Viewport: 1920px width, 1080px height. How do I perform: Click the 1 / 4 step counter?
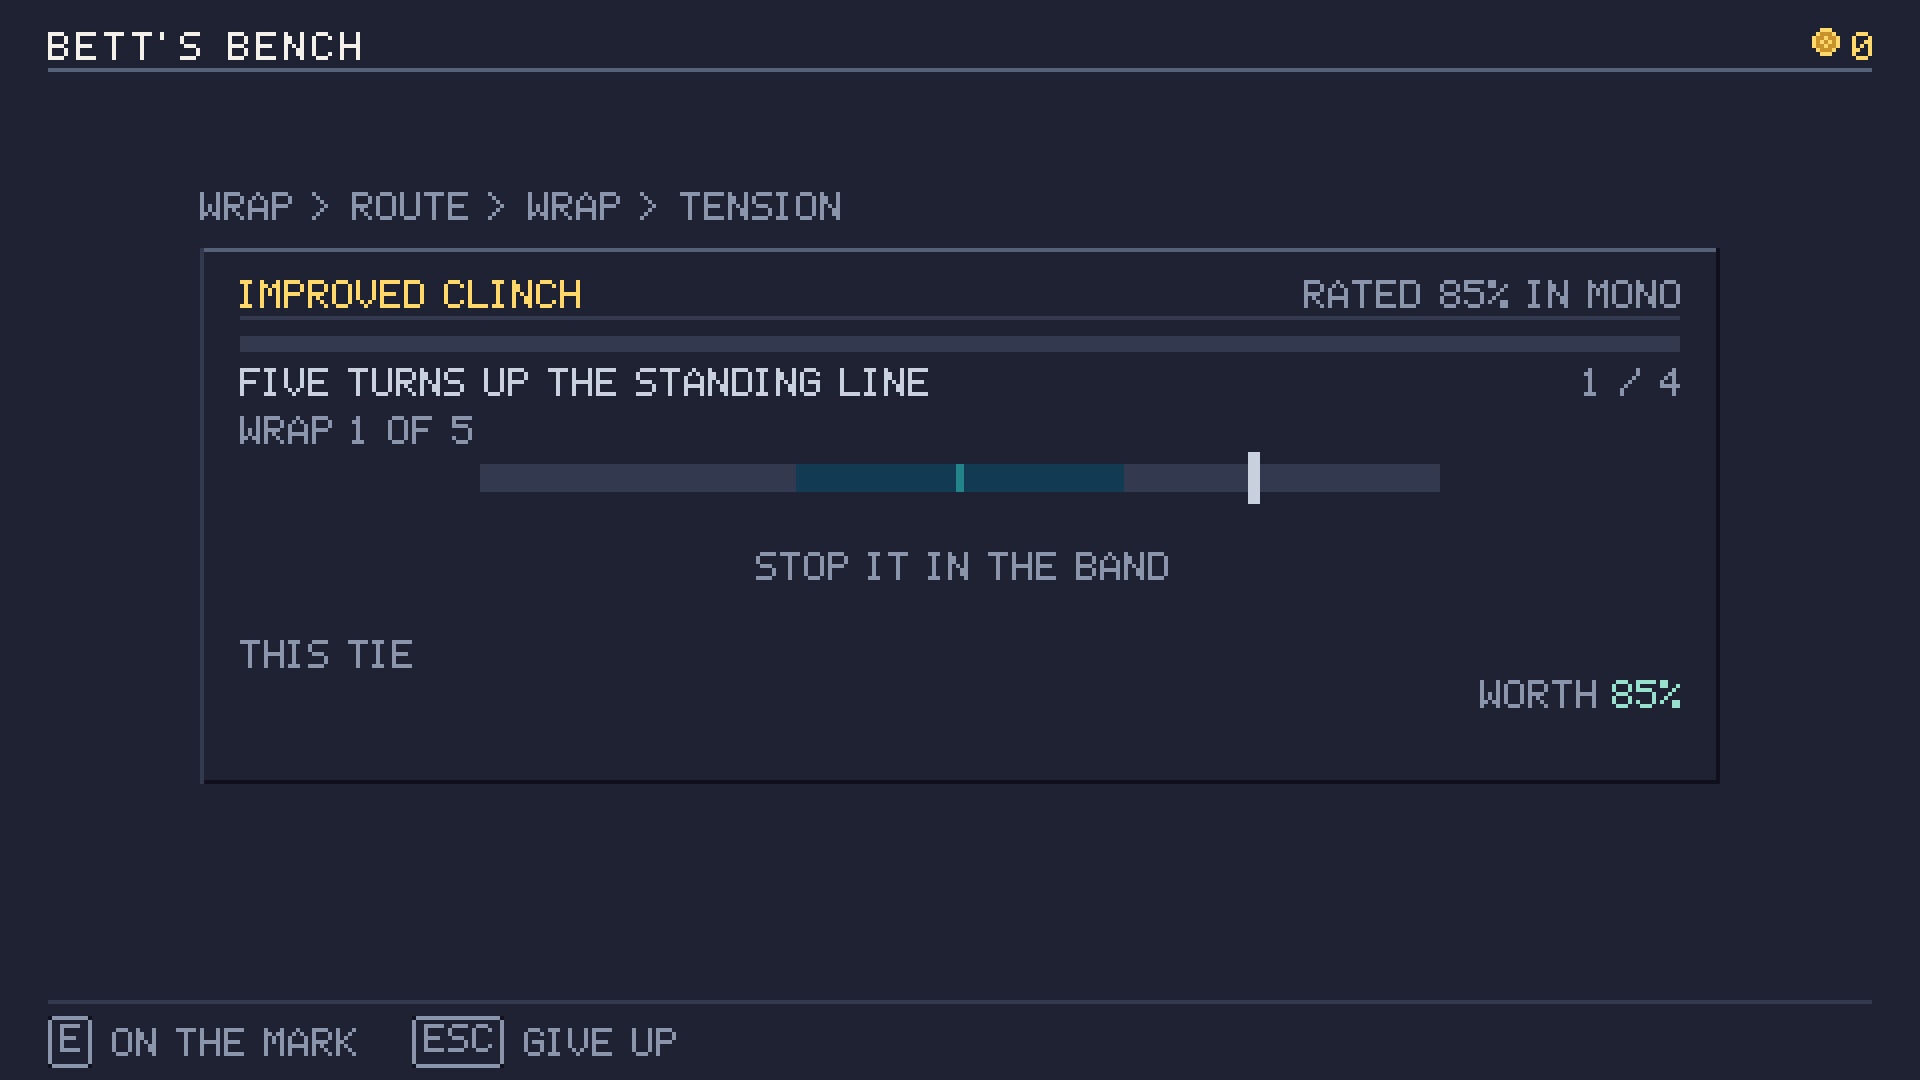coord(1630,383)
